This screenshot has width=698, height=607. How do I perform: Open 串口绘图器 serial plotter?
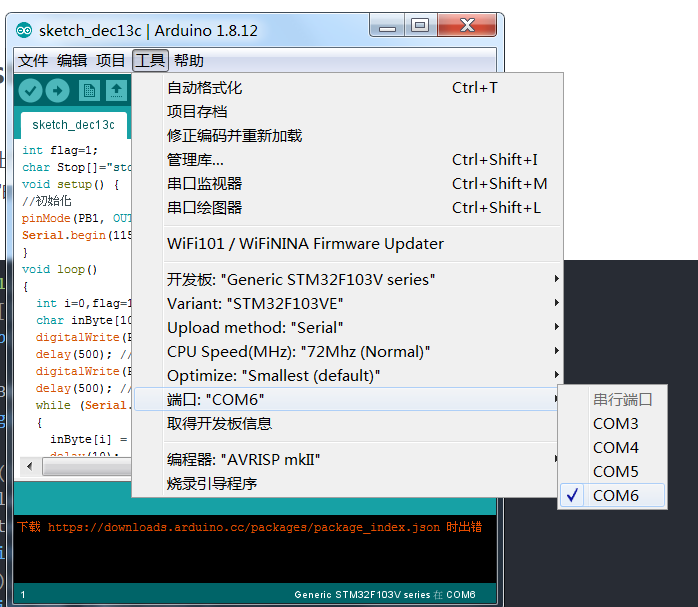(x=347, y=208)
